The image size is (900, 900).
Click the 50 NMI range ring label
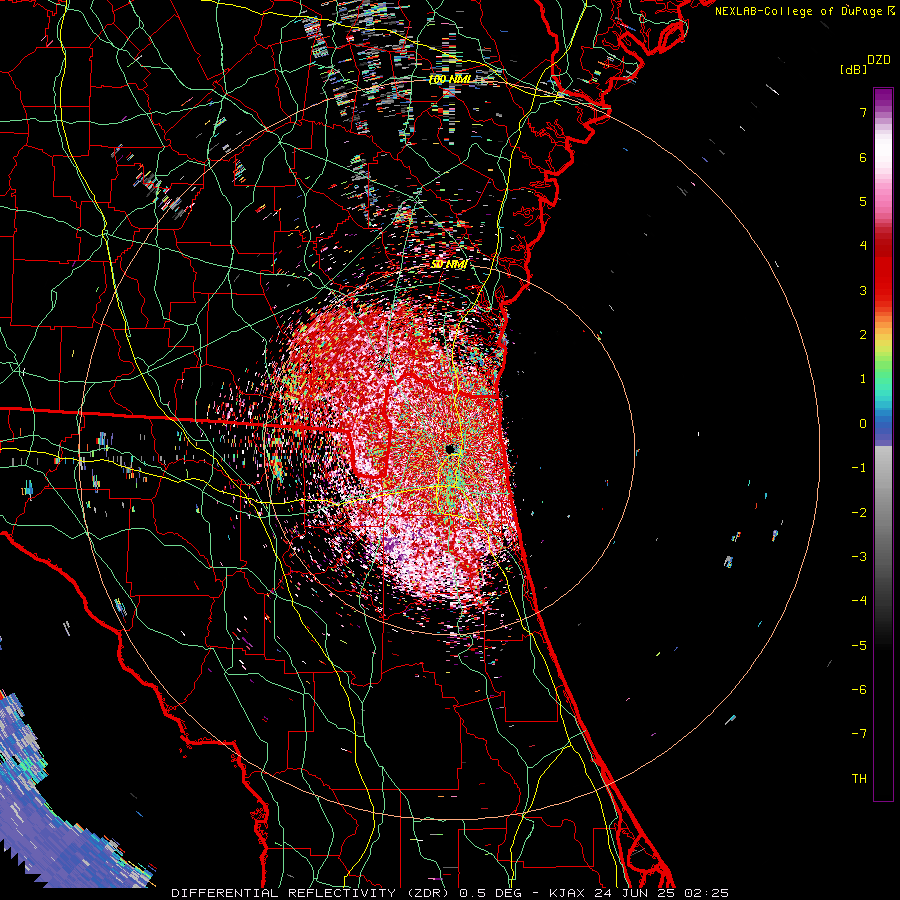pyautogui.click(x=449, y=264)
